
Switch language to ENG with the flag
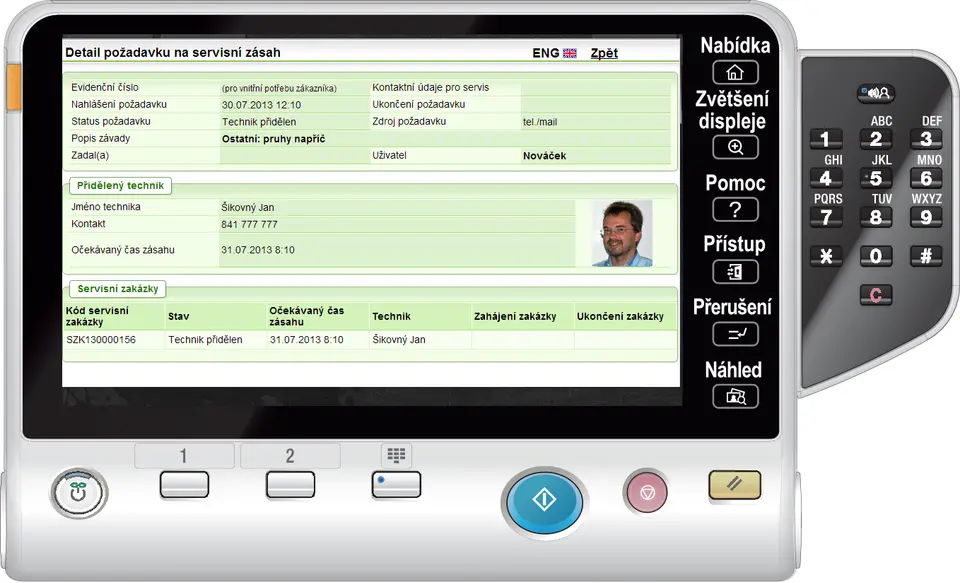555,53
